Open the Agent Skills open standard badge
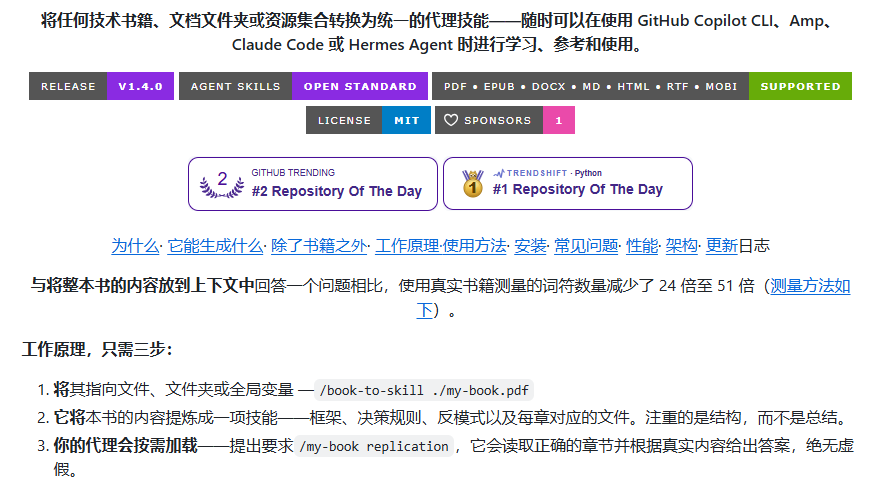Viewport: 886px width, 491px height. (303, 86)
